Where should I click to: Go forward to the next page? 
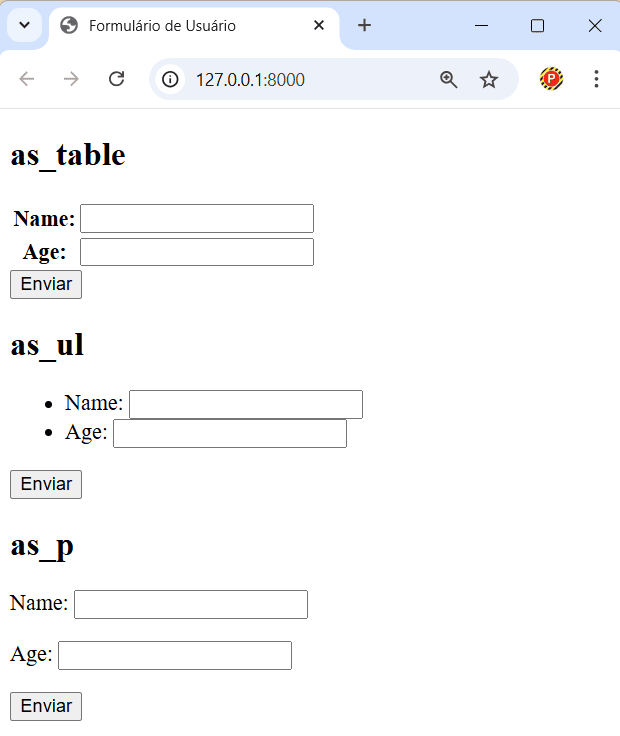(x=71, y=79)
